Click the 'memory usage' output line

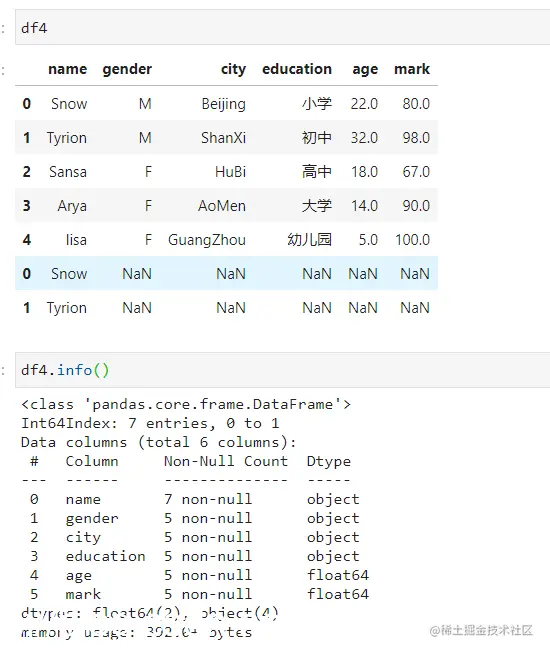point(136,632)
